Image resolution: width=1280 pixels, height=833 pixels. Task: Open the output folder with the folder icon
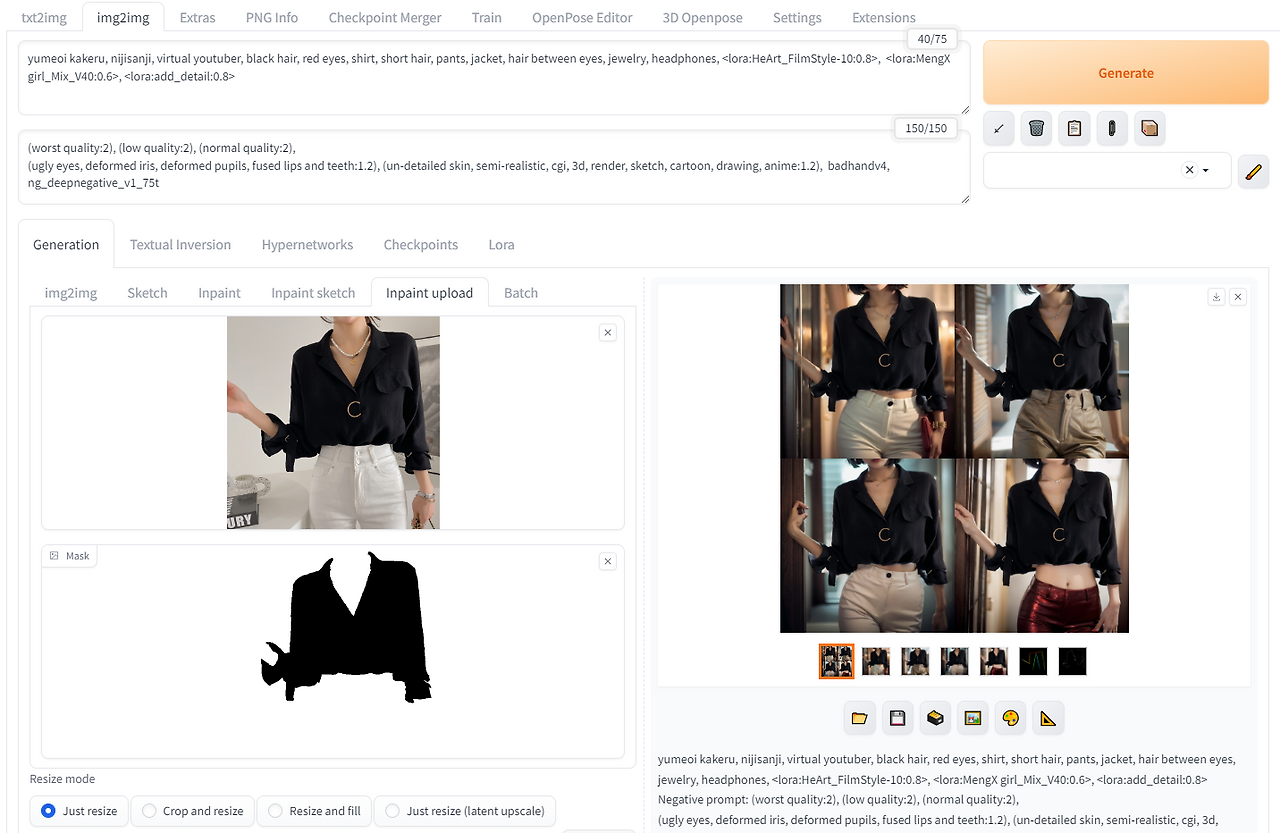point(859,718)
